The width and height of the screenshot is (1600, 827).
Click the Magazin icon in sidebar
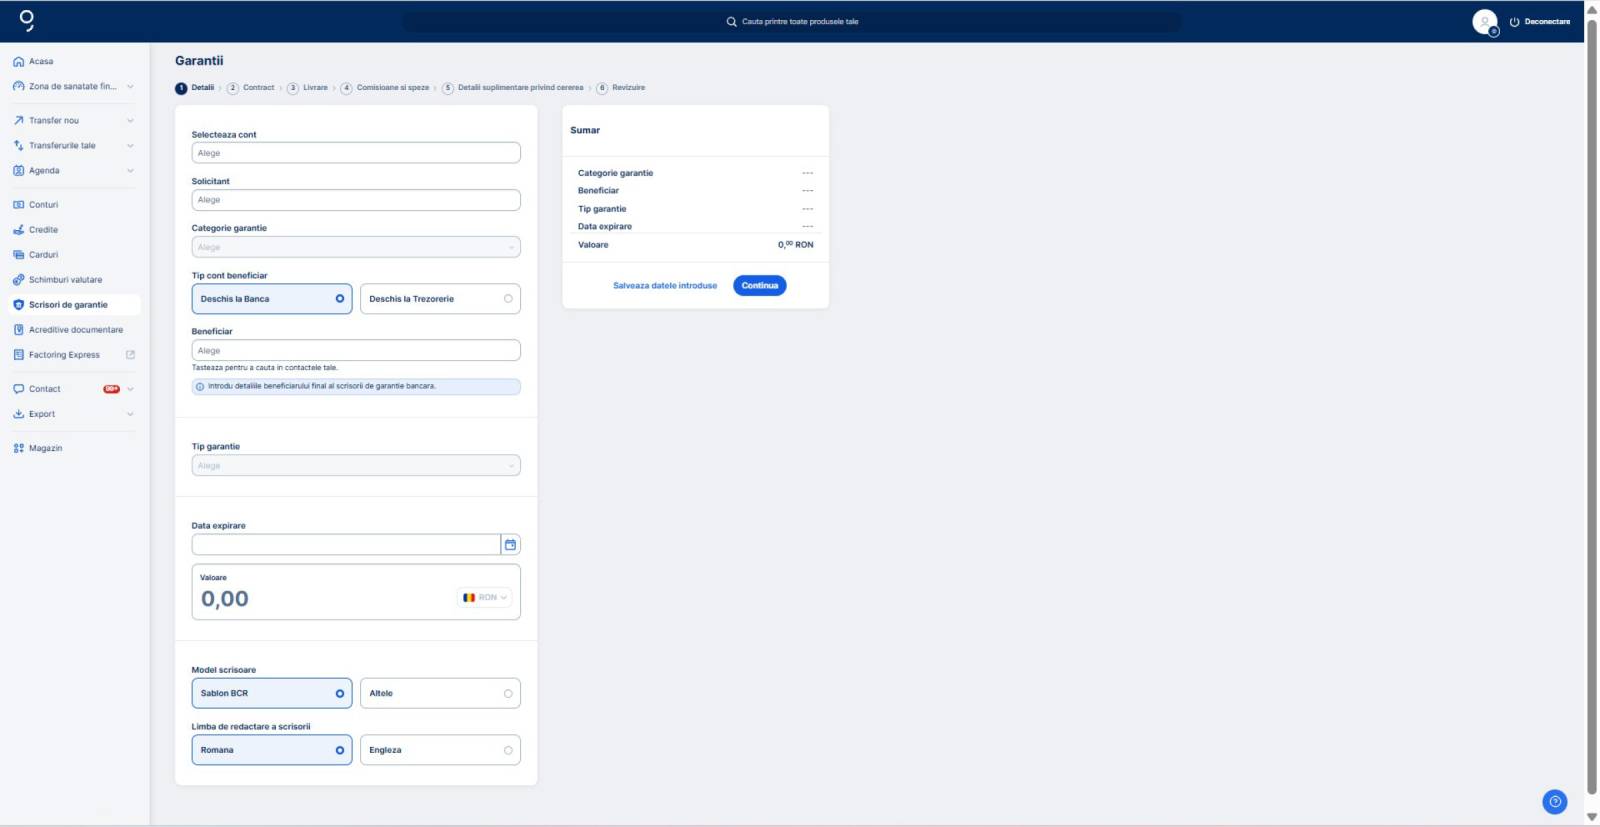click(x=18, y=449)
